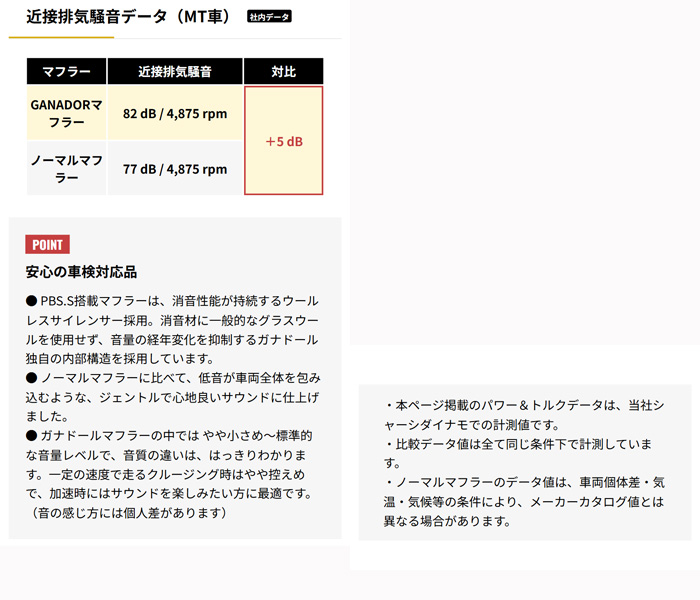Select the 77 dB / 4,875 rpm cell

point(175,169)
